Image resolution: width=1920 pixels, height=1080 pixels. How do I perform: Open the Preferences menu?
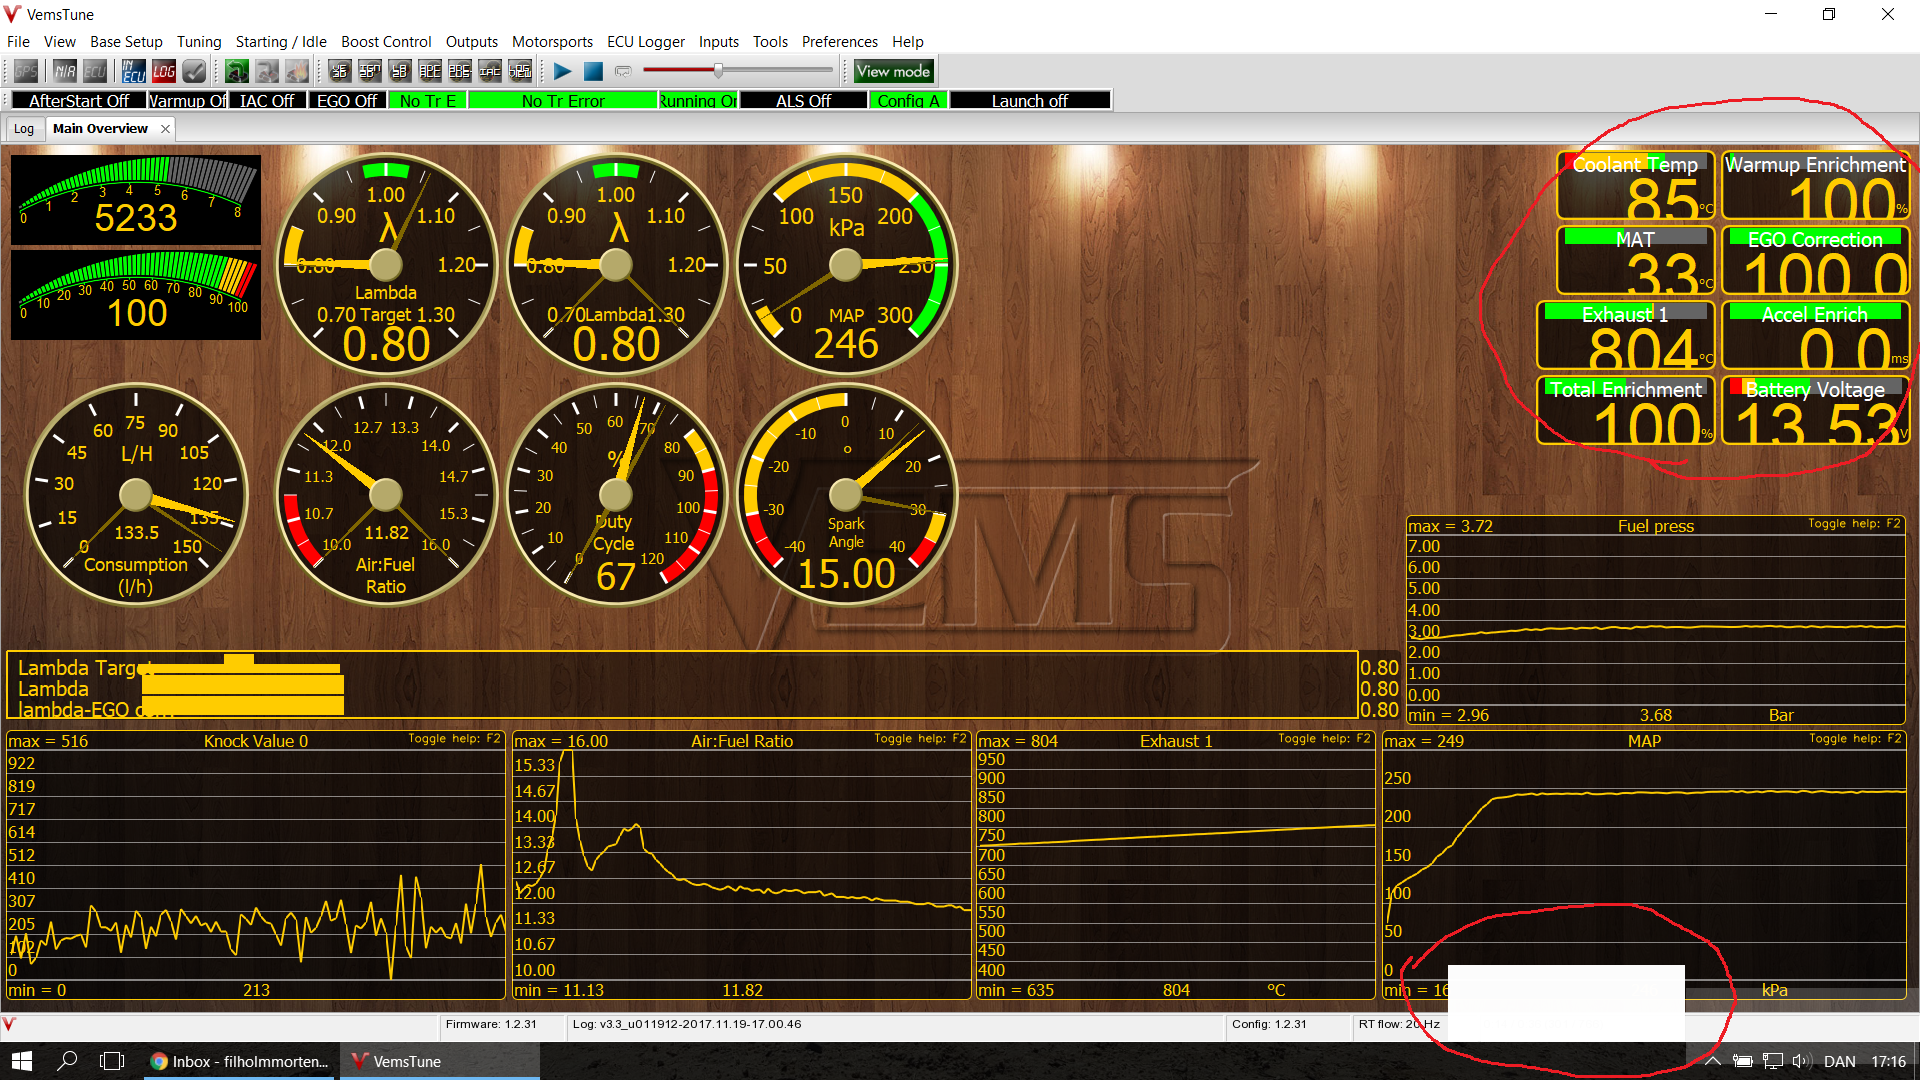point(840,42)
